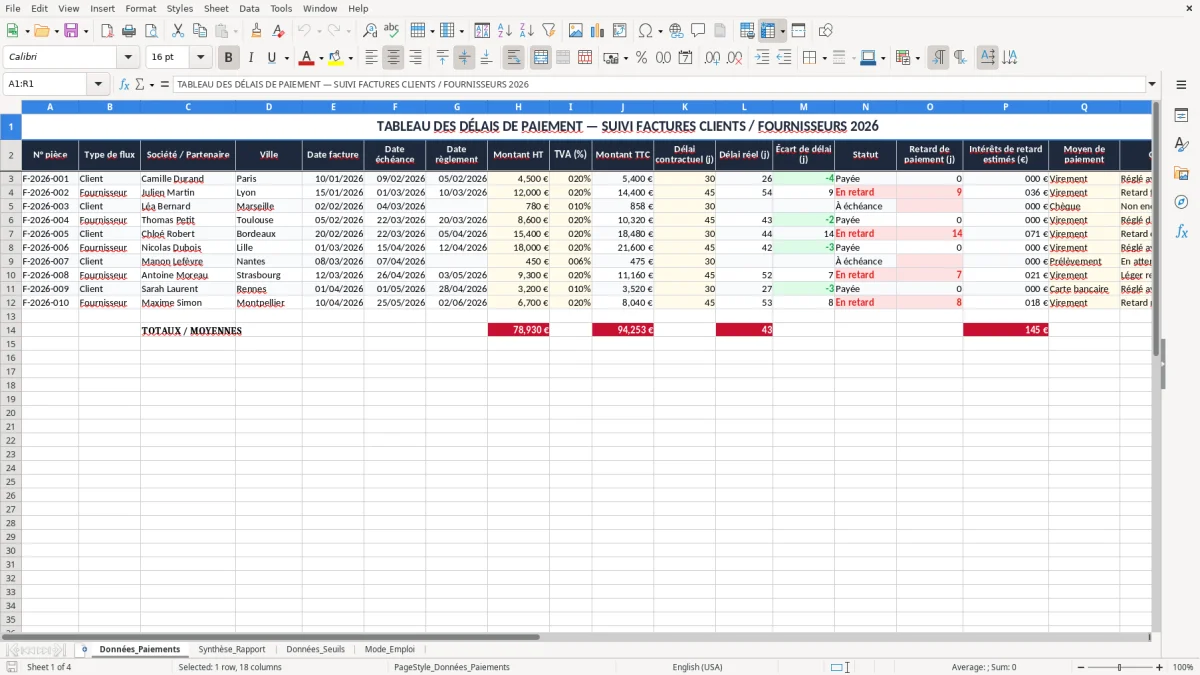Run the Spelling check icon
Image resolution: width=1200 pixels, height=675 pixels.
click(x=392, y=31)
